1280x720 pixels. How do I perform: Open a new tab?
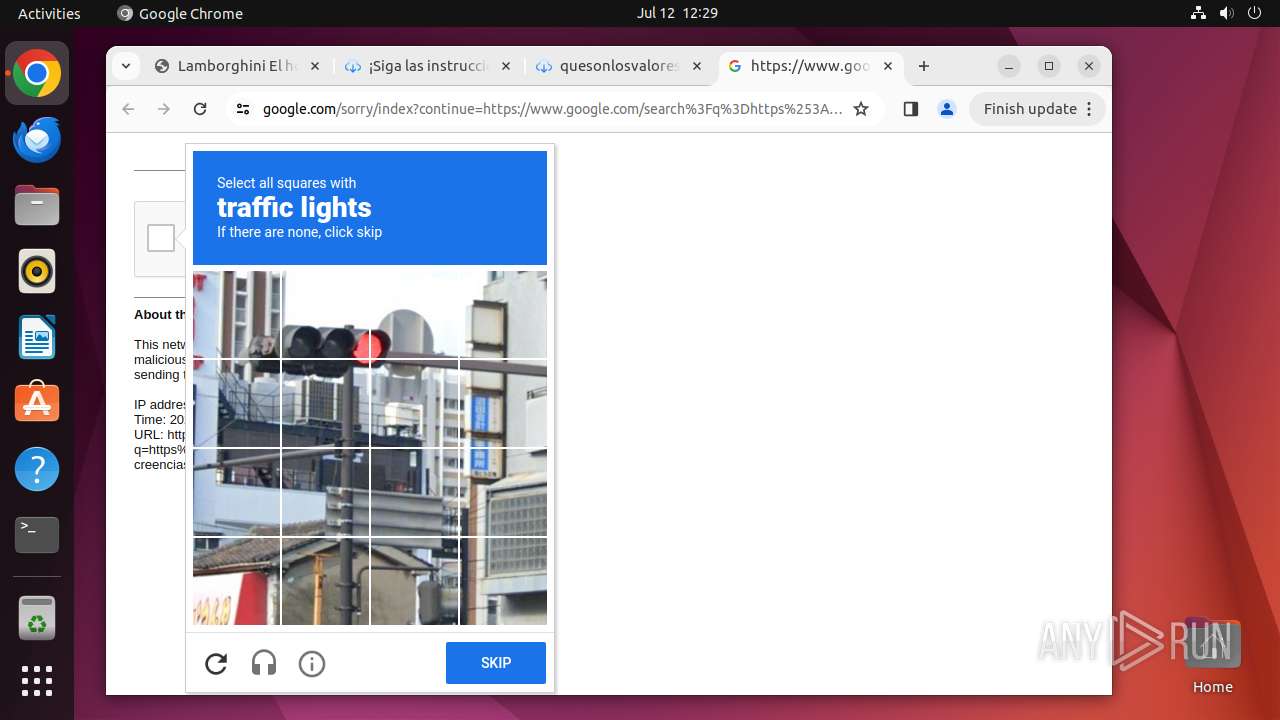coord(924,66)
